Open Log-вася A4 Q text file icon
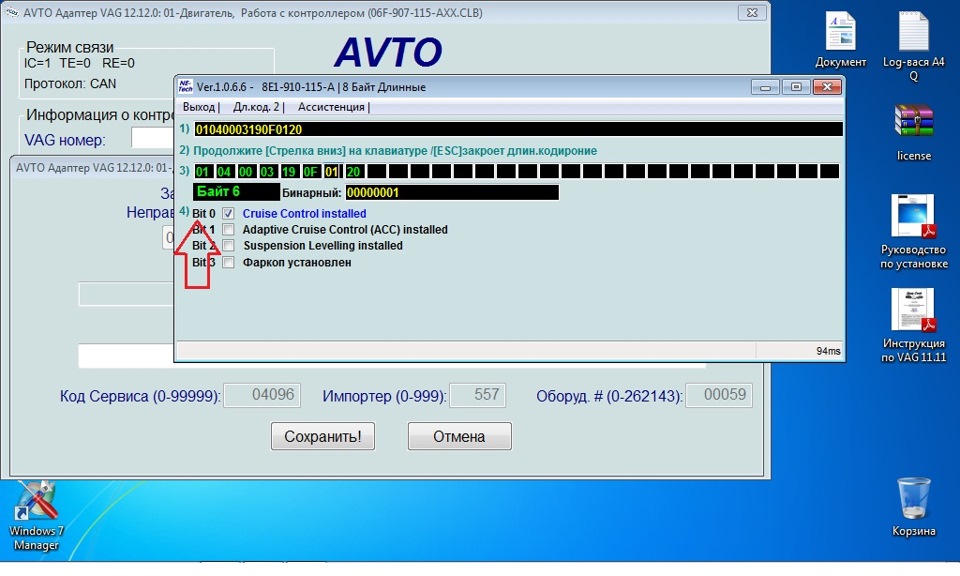960x576 pixels. pos(913,45)
